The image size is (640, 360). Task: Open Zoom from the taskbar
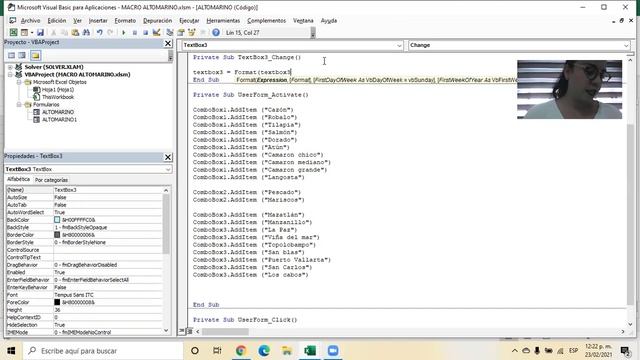pos(333,351)
